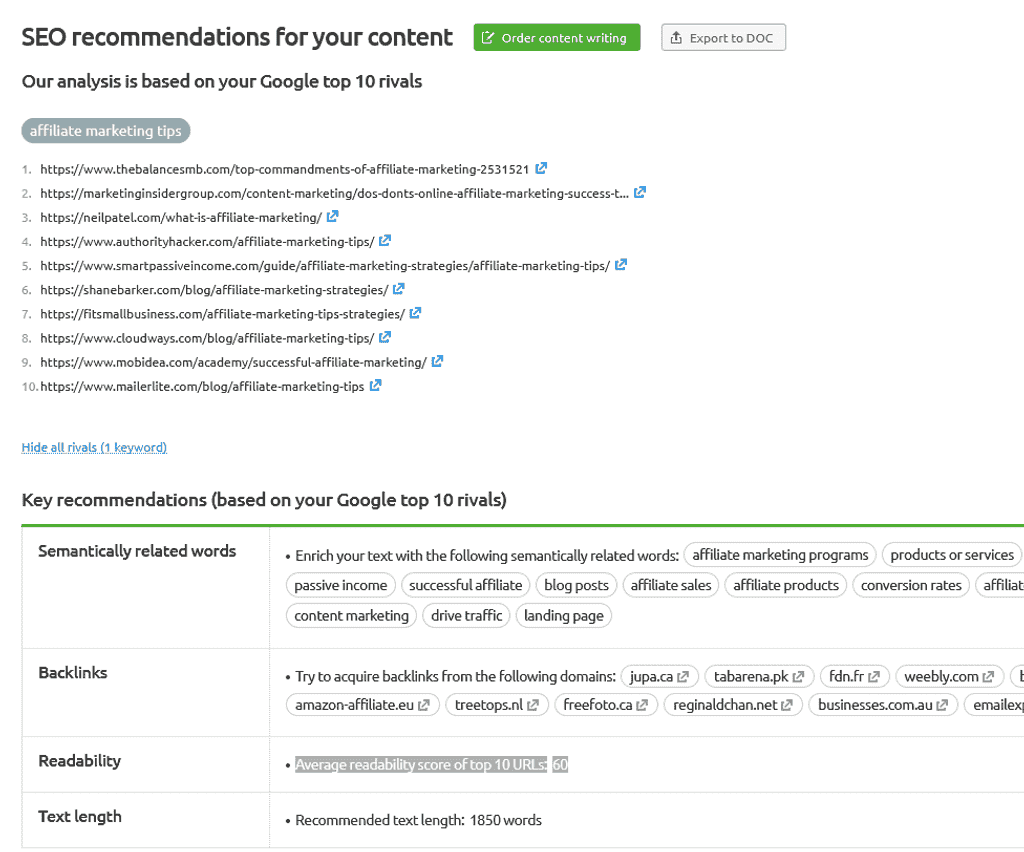Click external link icon for mobidea URL
The width and height of the screenshot is (1024, 852).
pyautogui.click(x=437, y=361)
